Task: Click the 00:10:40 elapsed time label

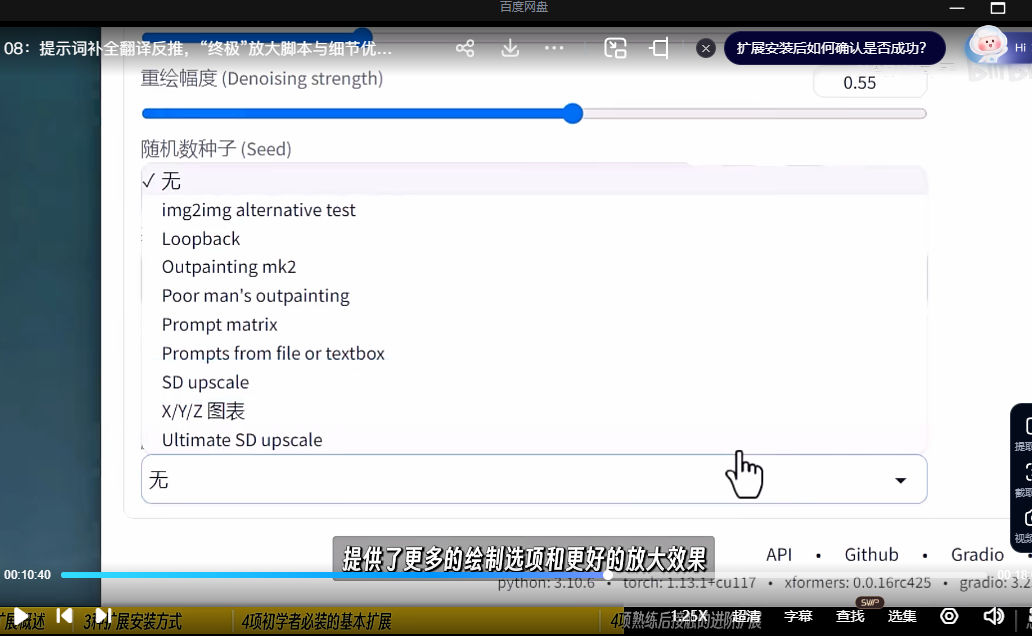Action: pos(27,575)
